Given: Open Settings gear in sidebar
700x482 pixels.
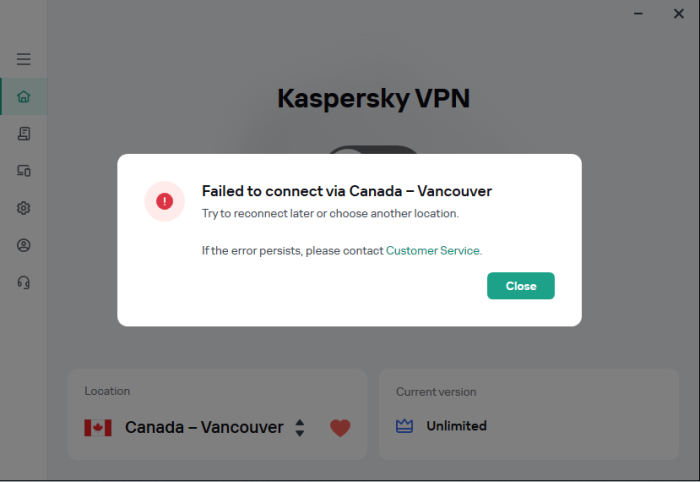Looking at the screenshot, I should coord(24,208).
